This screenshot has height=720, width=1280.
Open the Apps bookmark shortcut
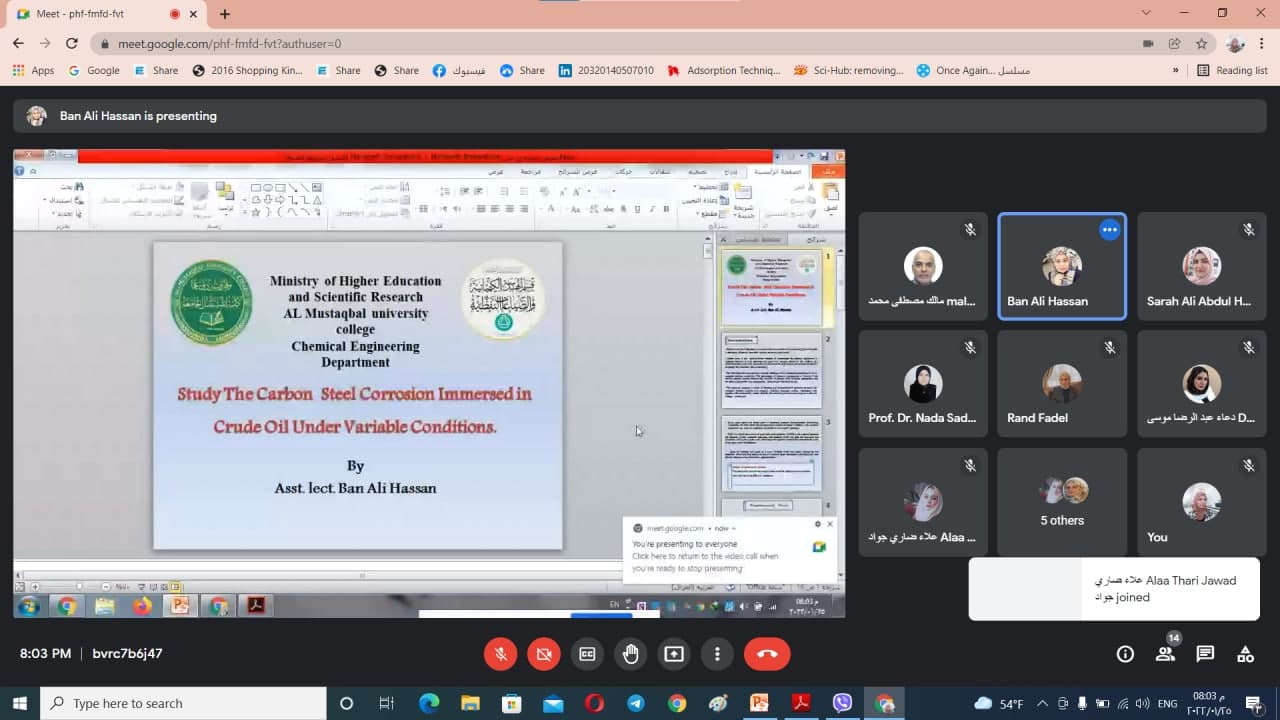pyautogui.click(x=34, y=71)
